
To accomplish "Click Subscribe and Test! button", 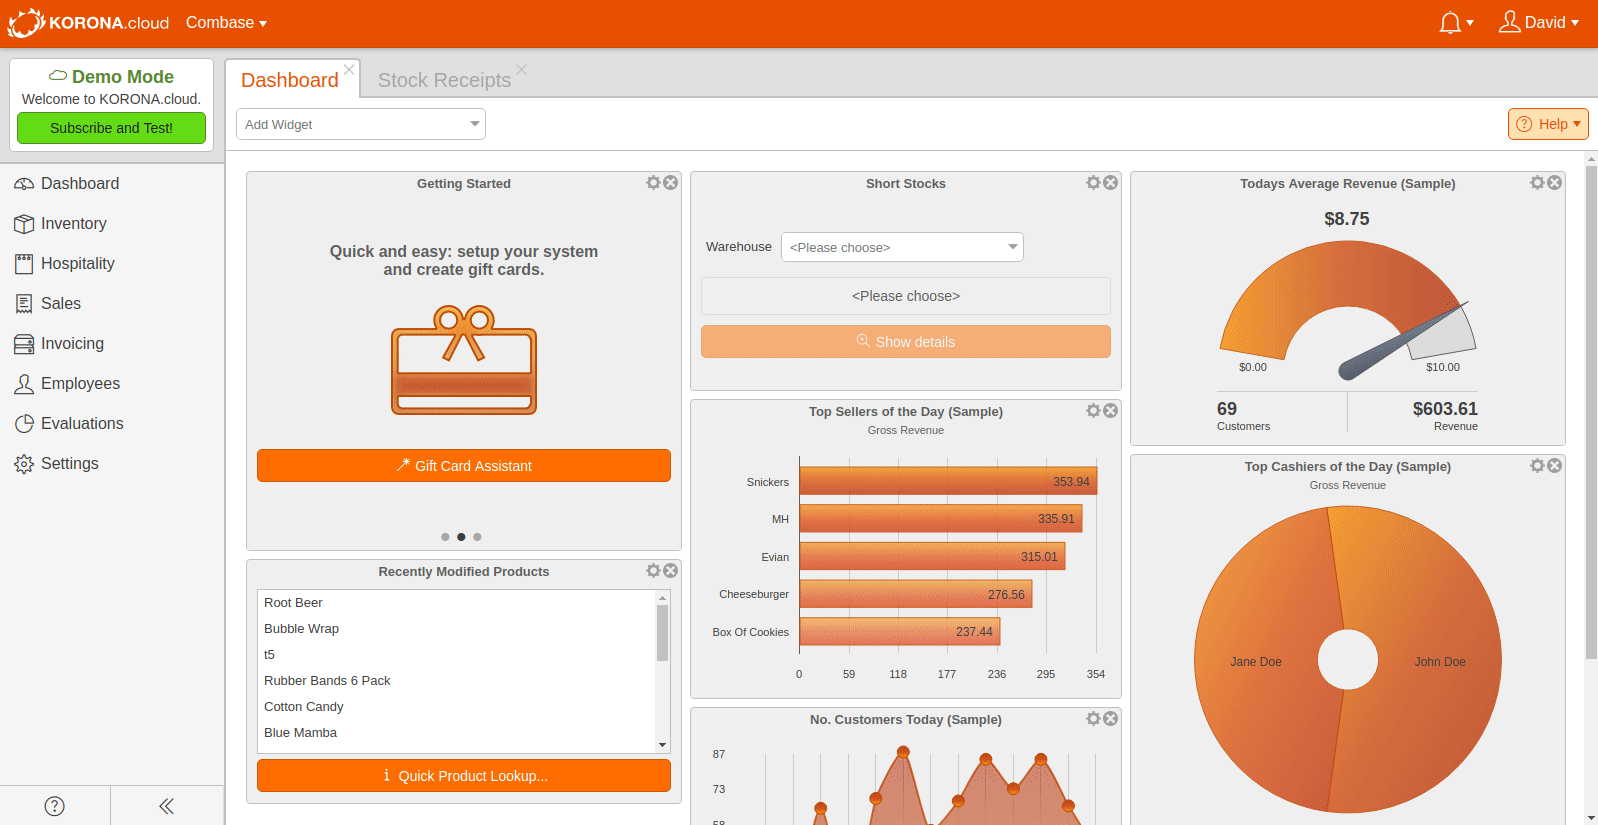I will click(x=111, y=128).
